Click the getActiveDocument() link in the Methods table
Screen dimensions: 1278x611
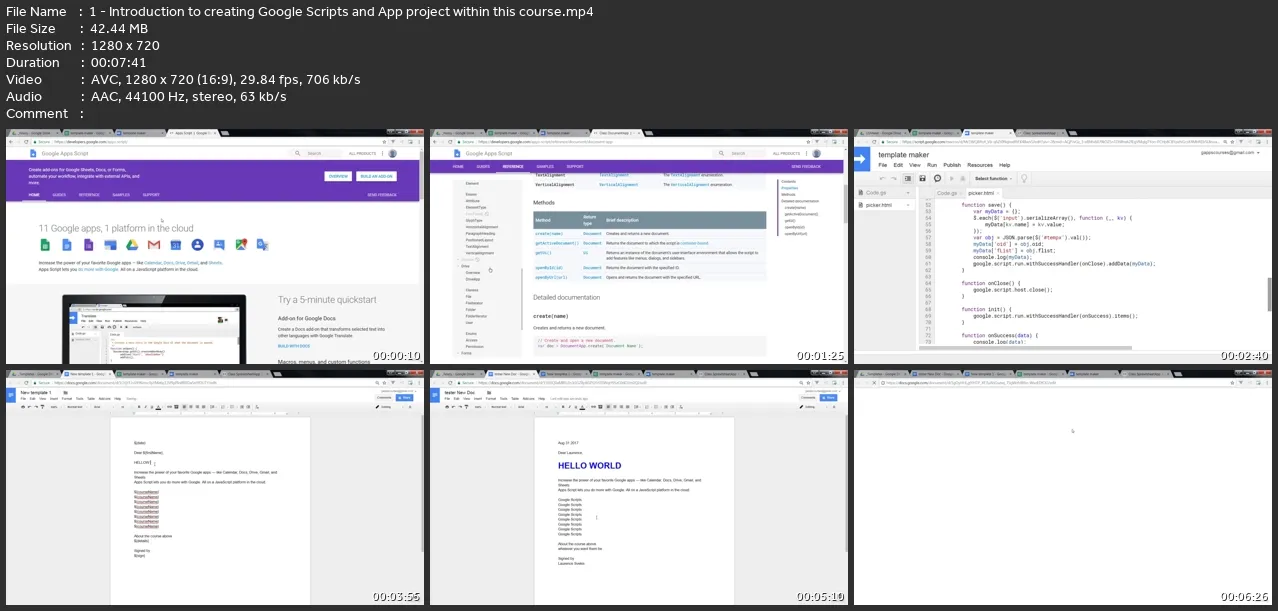tap(555, 243)
